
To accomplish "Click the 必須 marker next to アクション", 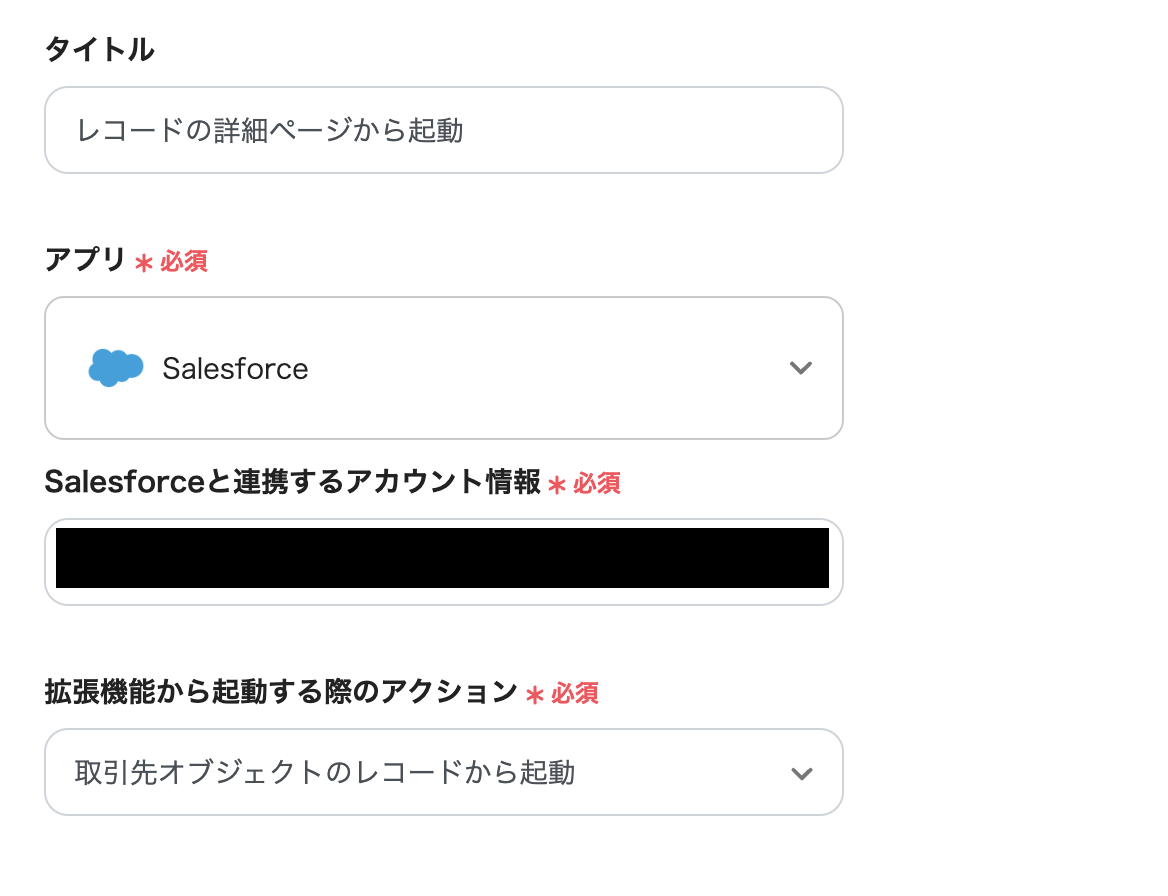I will tap(575, 693).
